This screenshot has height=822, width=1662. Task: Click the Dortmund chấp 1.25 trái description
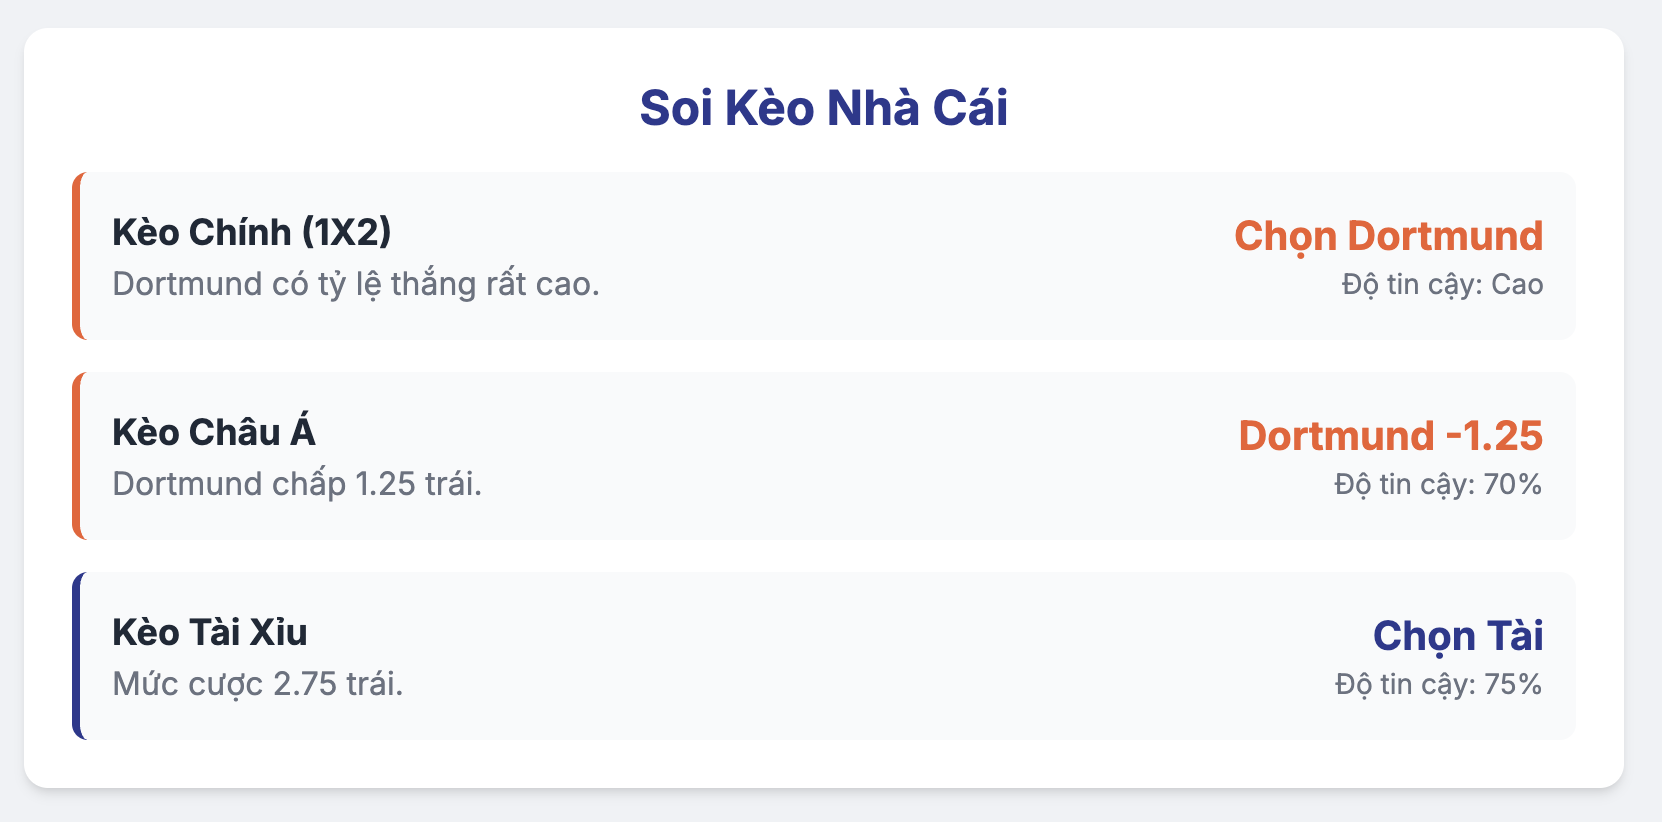coord(297,485)
